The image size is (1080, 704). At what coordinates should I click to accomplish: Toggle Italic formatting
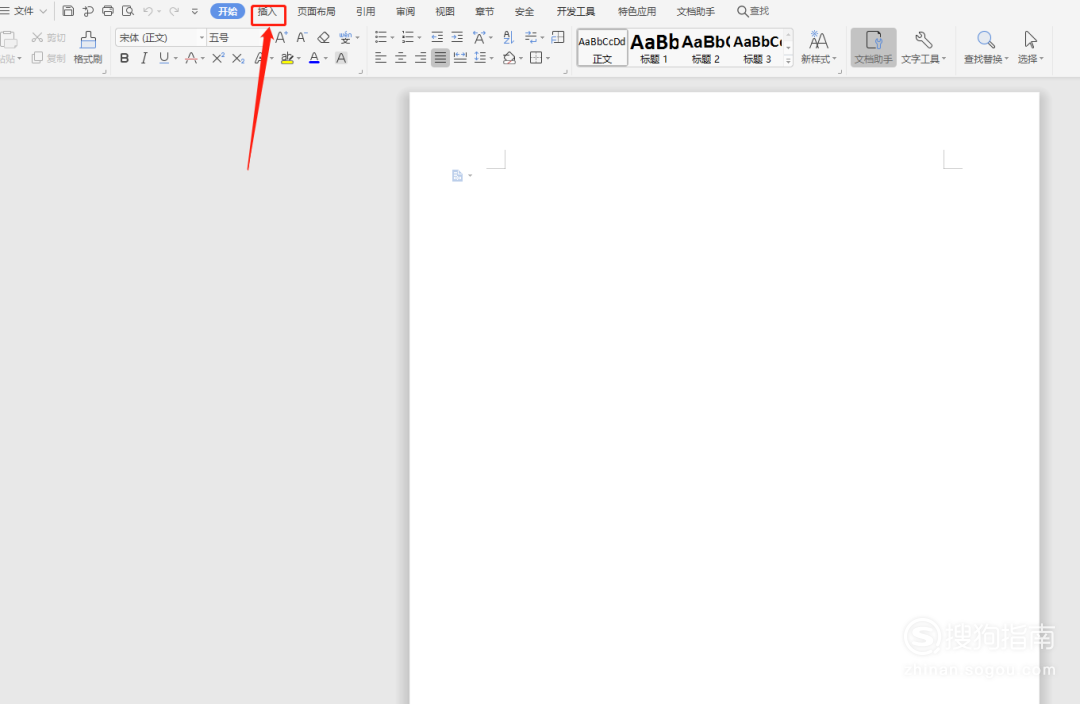click(x=144, y=59)
